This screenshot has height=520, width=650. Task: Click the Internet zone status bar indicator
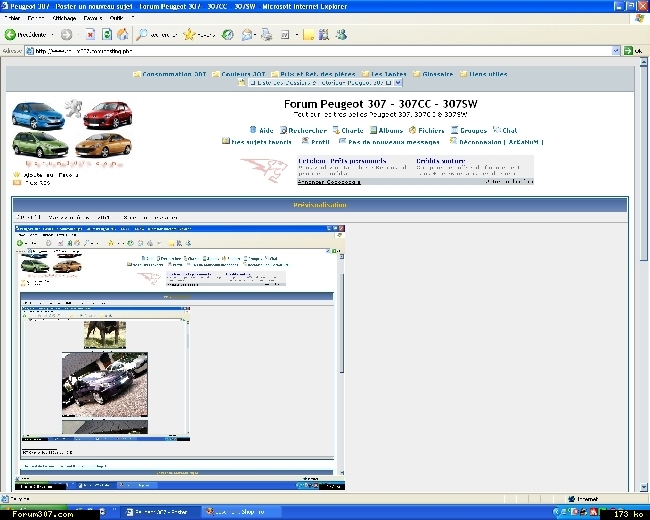[583, 499]
